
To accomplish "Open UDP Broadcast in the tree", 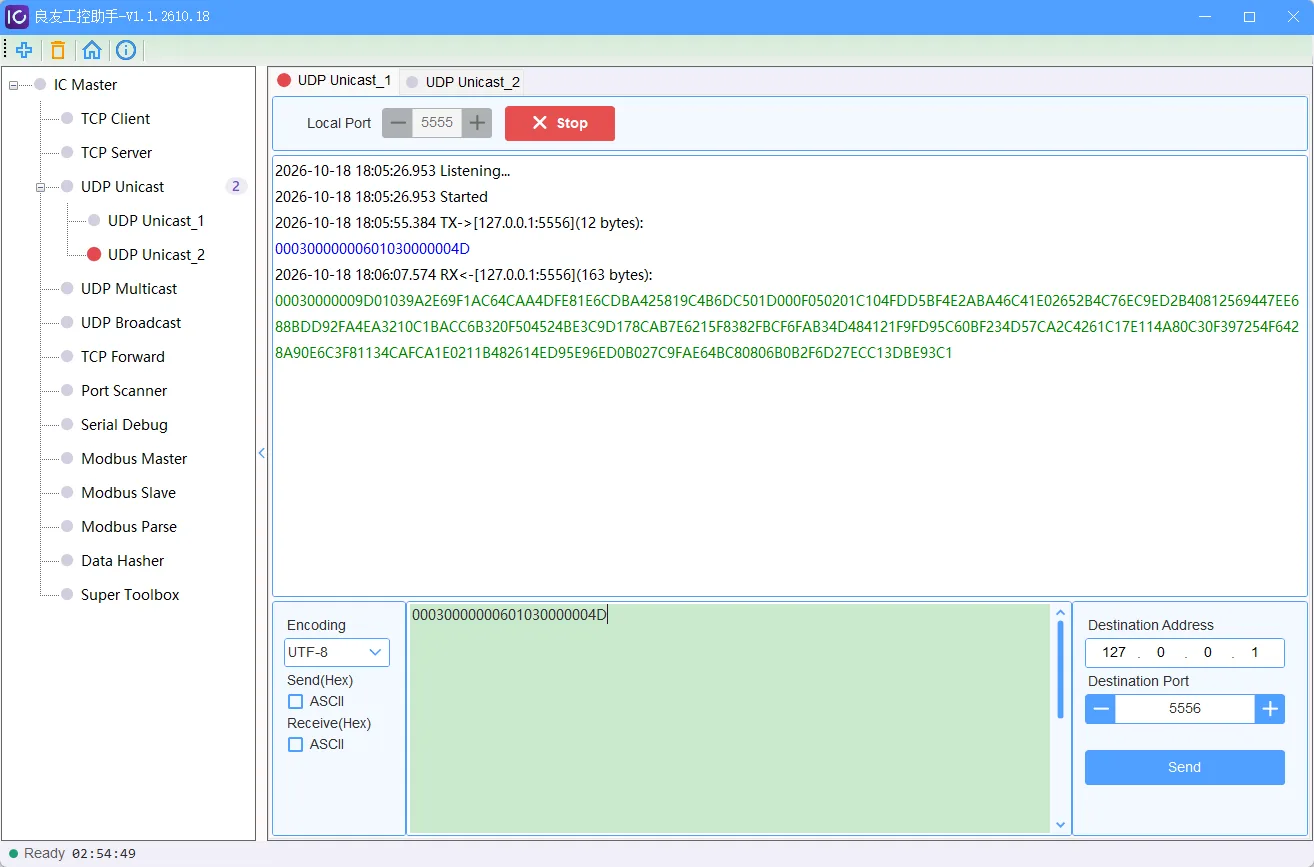I will coord(131,323).
